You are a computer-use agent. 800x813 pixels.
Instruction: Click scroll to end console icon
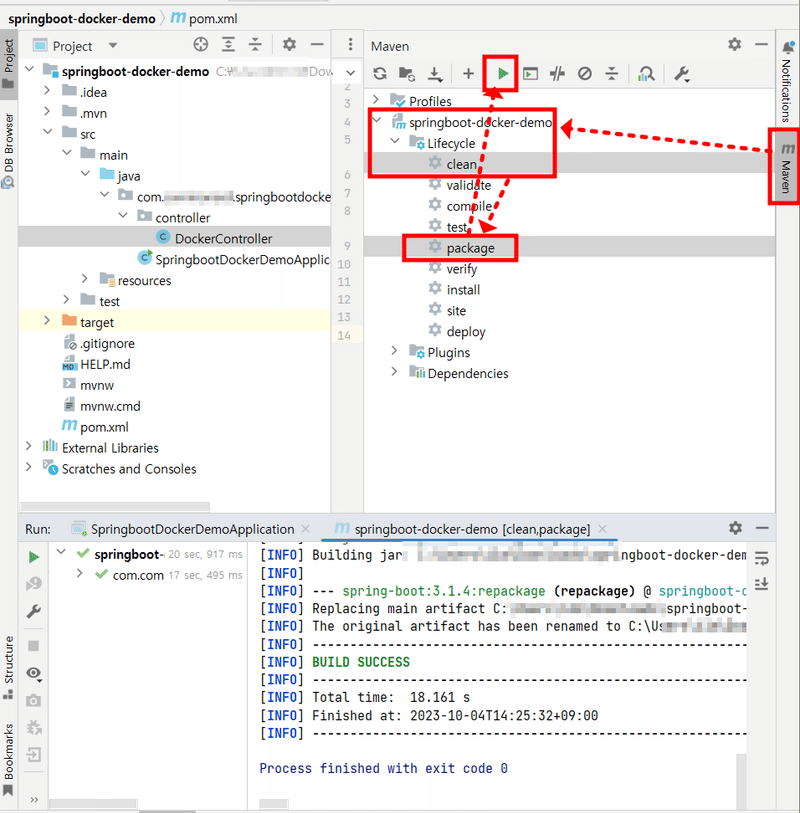[761, 584]
